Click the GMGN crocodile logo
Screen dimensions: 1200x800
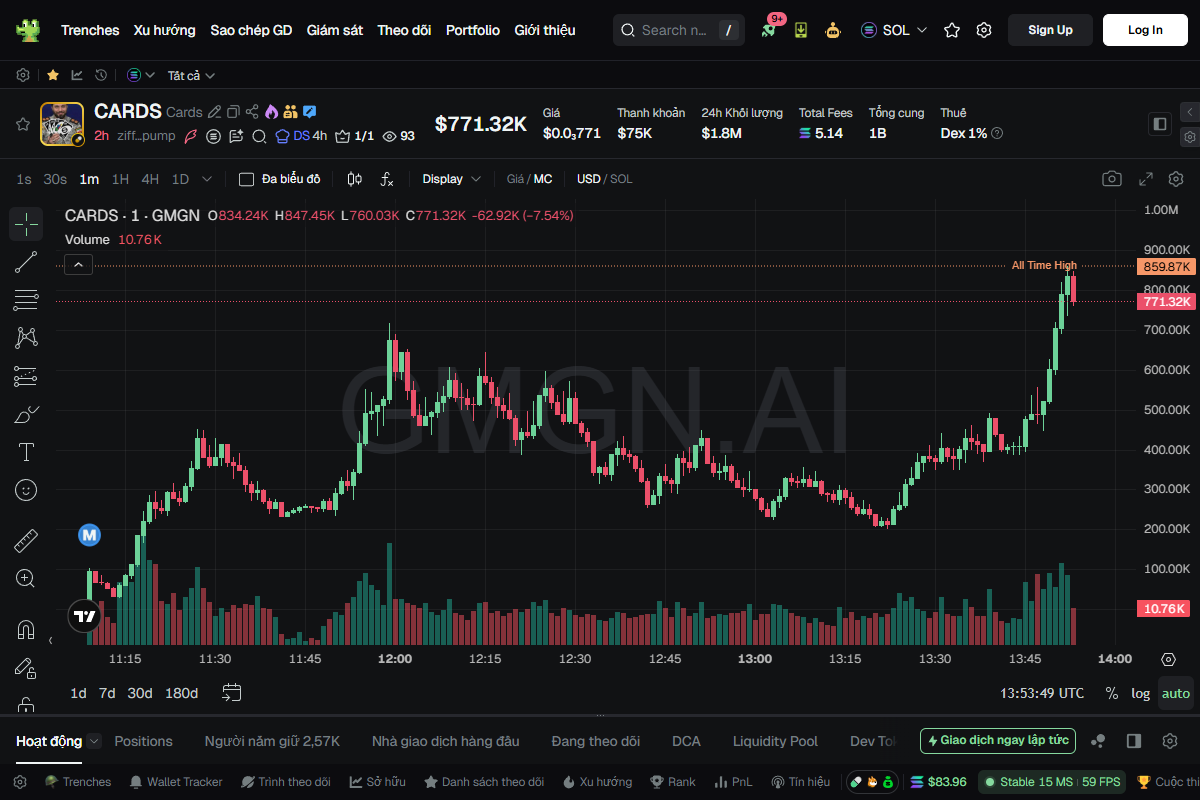point(28,30)
